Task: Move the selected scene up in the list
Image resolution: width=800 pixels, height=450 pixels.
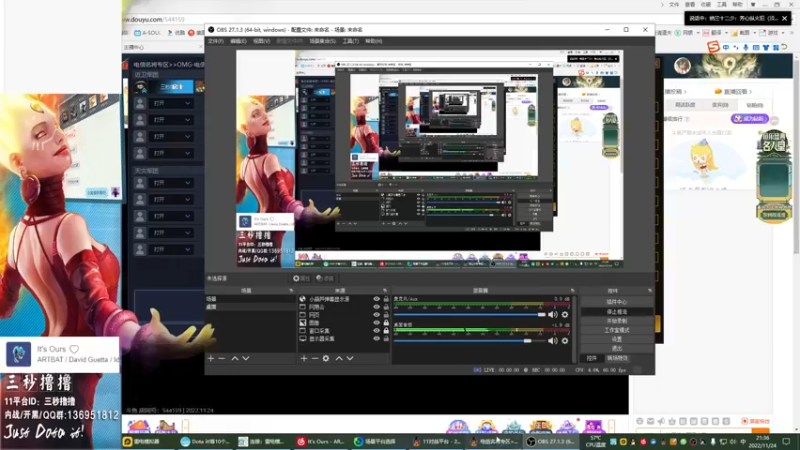Action: point(235,359)
